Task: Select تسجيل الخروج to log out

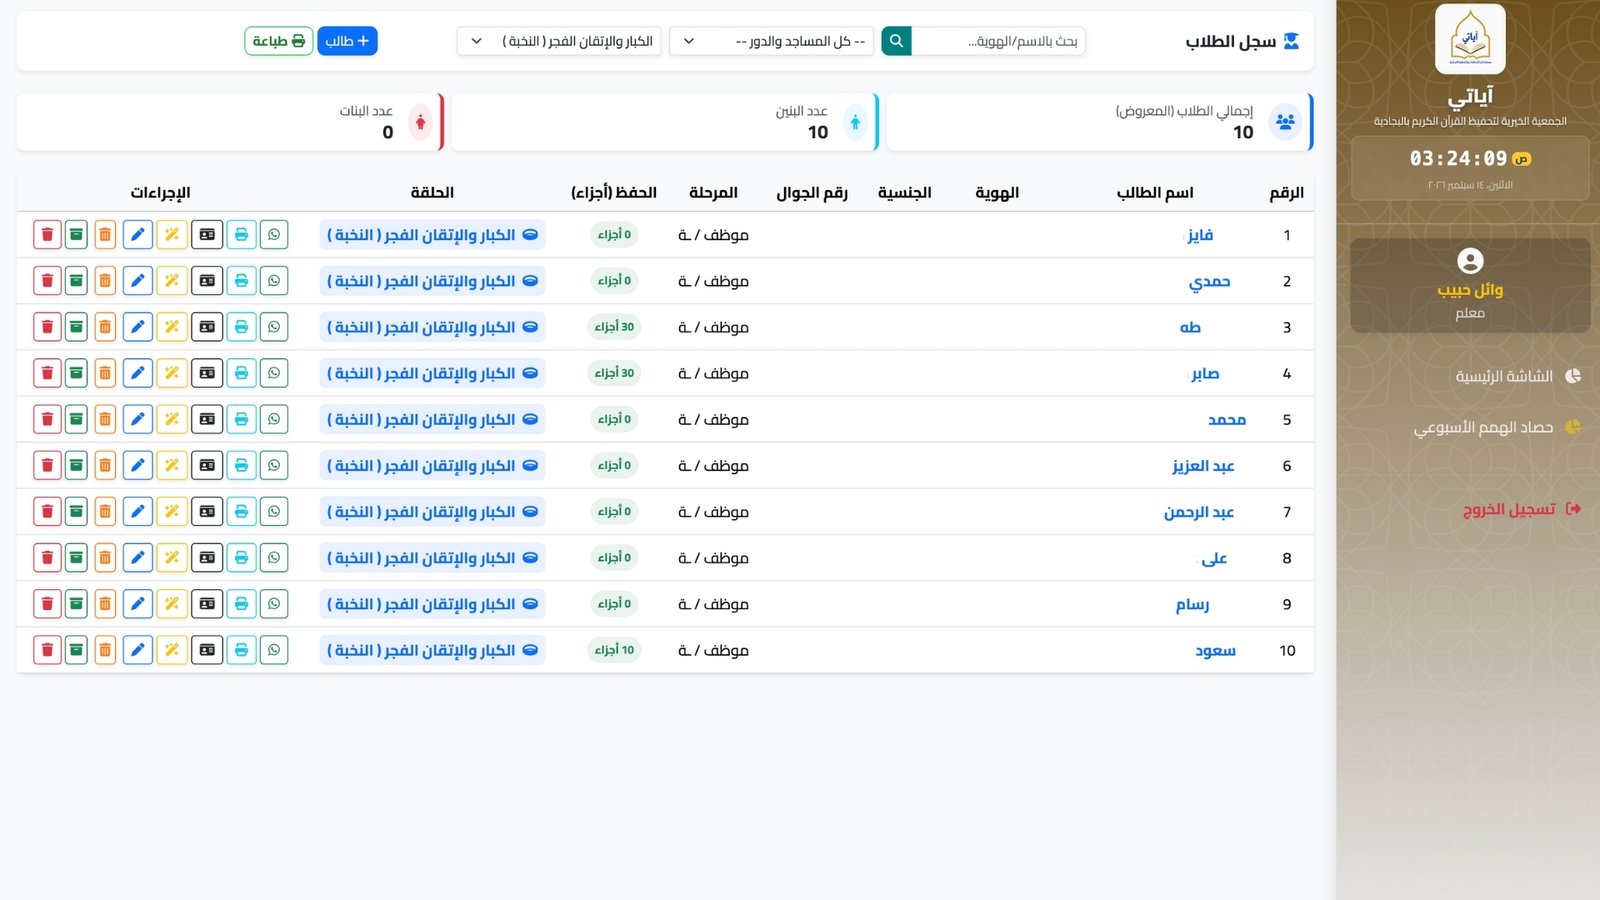Action: [x=1522, y=509]
